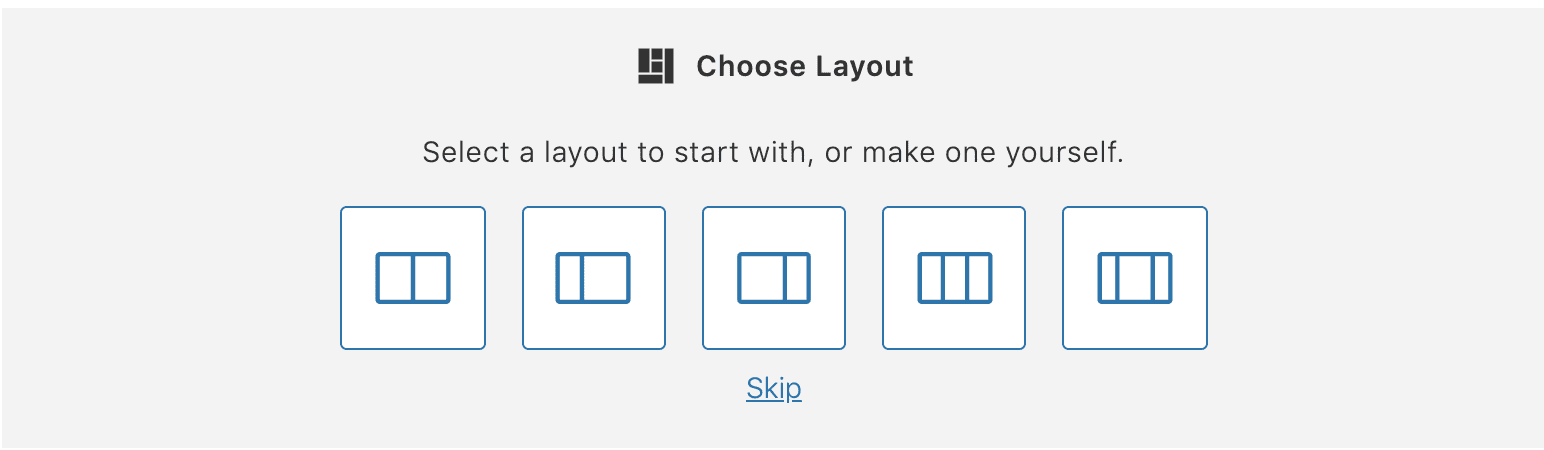Select the layout tile with left sidebar
Image resolution: width=1544 pixels, height=450 pixels.
tap(594, 278)
